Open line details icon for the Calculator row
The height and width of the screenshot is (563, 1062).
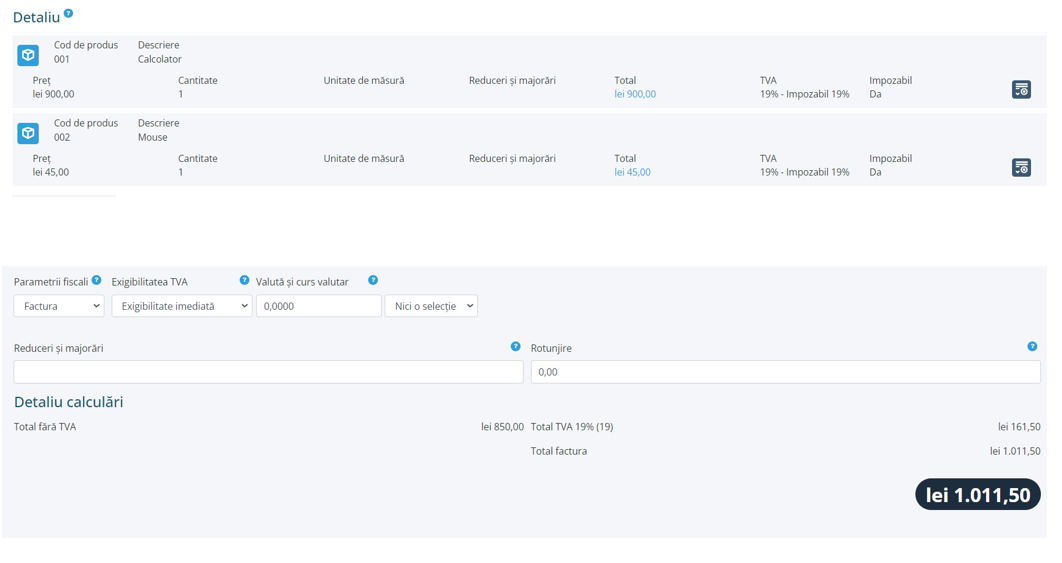(1020, 90)
